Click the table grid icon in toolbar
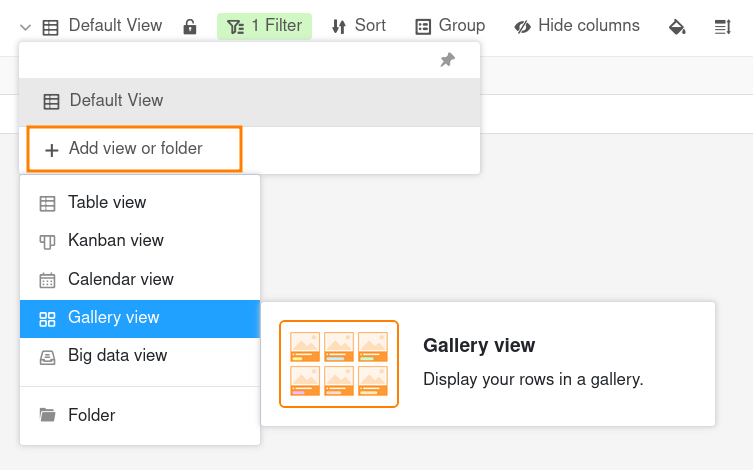Image resolution: width=753 pixels, height=470 pixels. coord(50,27)
